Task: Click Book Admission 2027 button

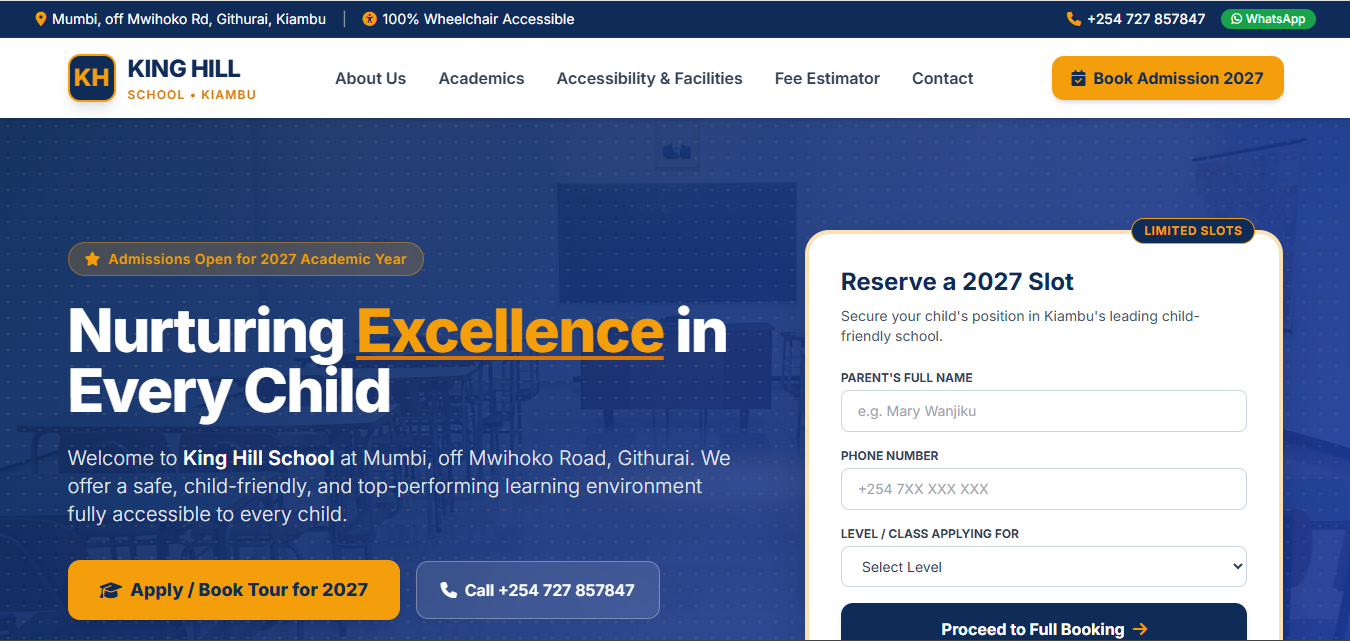Action: click(1167, 78)
